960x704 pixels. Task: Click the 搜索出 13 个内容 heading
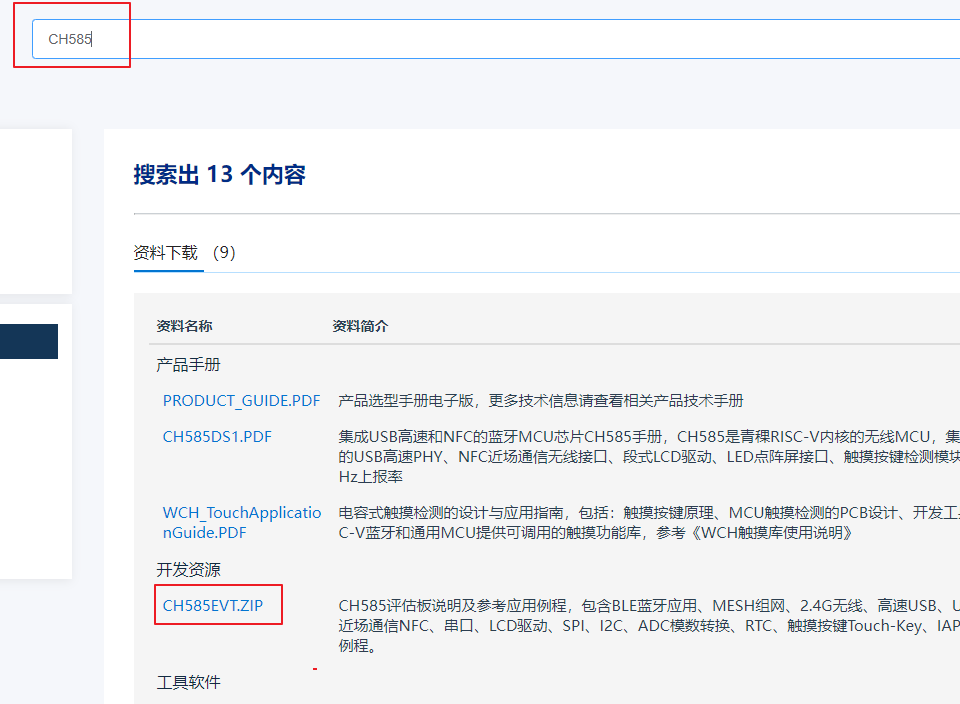(x=219, y=174)
